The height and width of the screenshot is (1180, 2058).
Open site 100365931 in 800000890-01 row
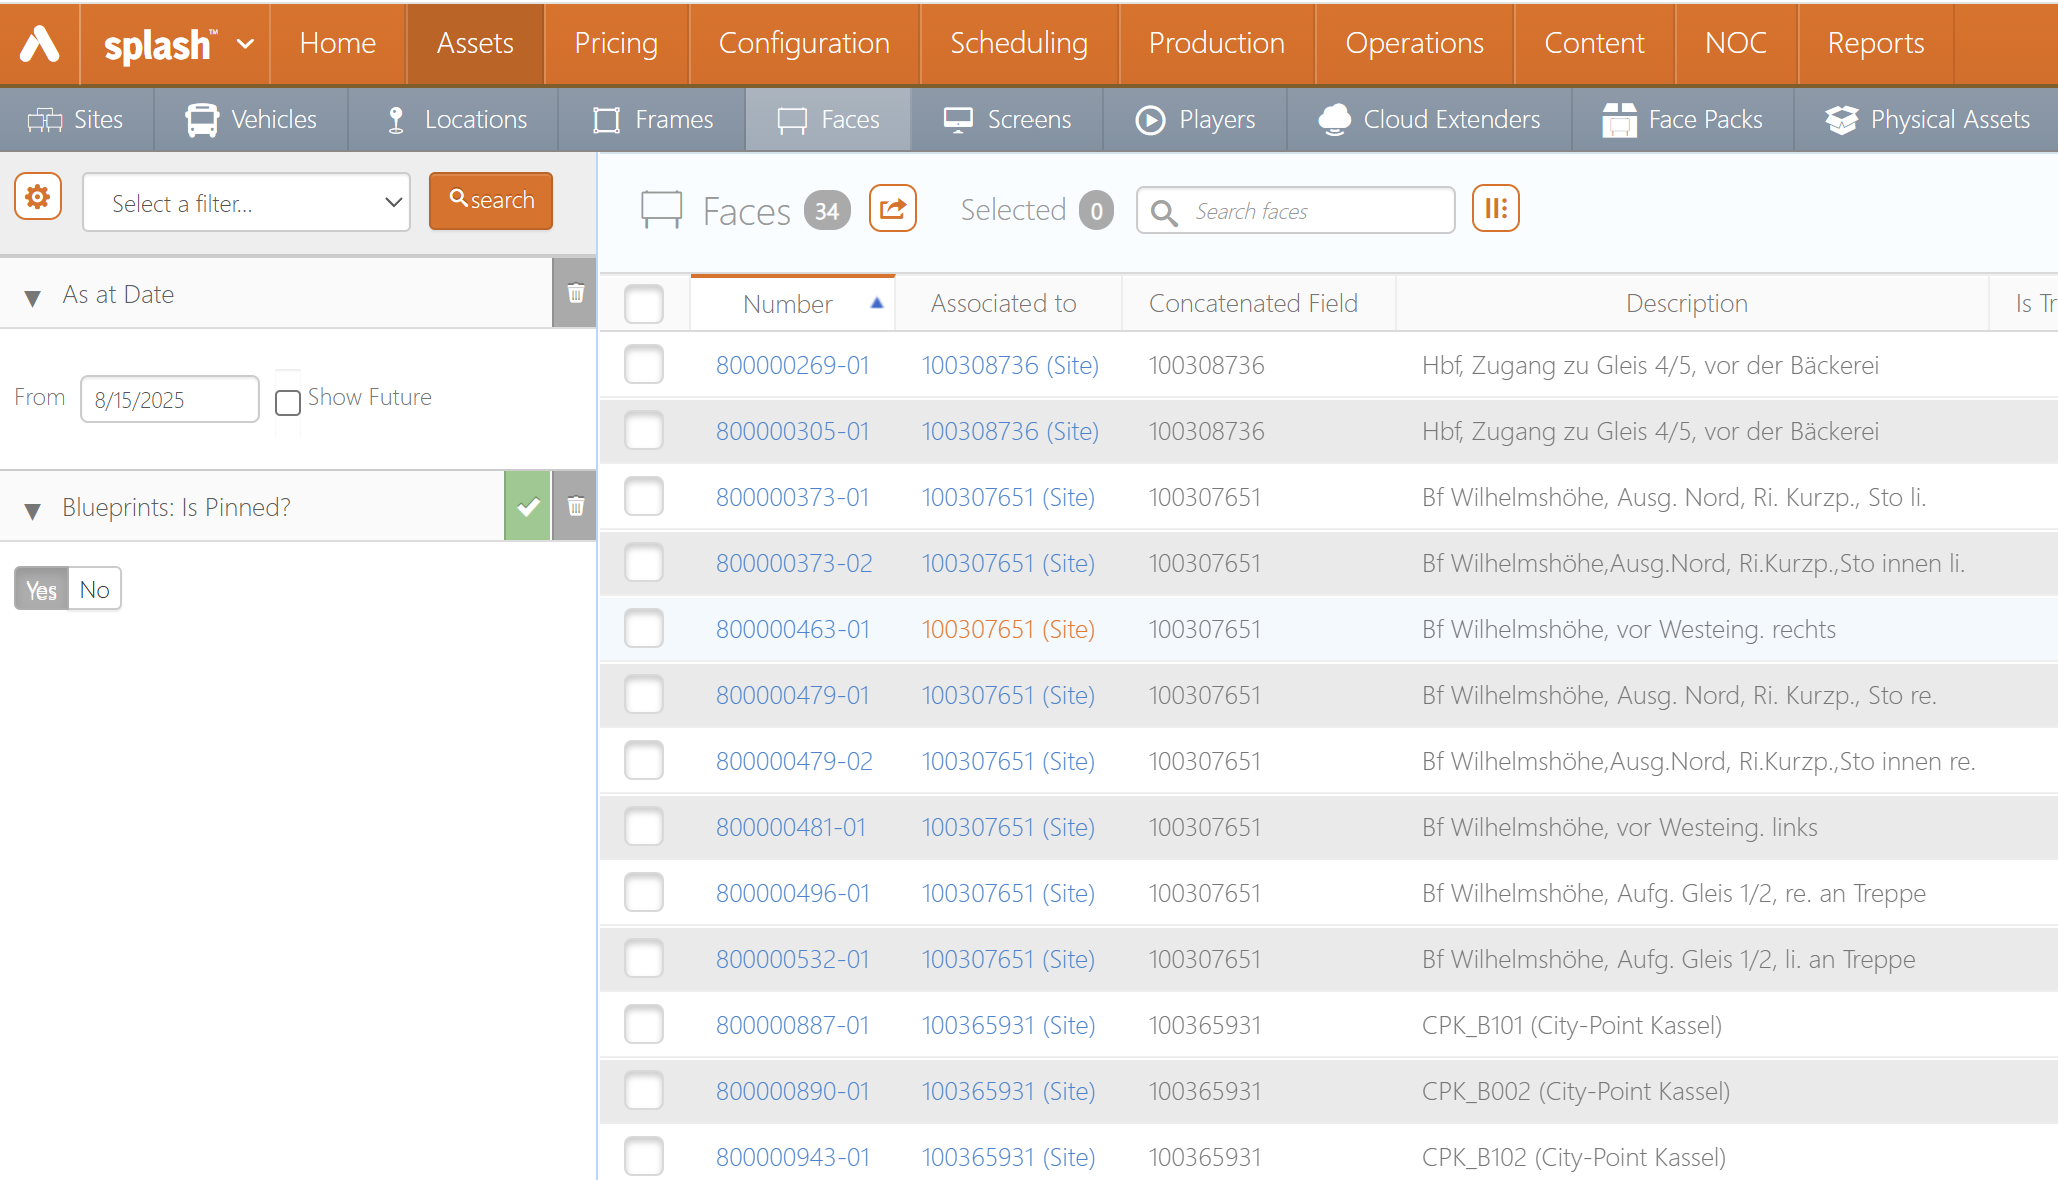(1008, 1091)
